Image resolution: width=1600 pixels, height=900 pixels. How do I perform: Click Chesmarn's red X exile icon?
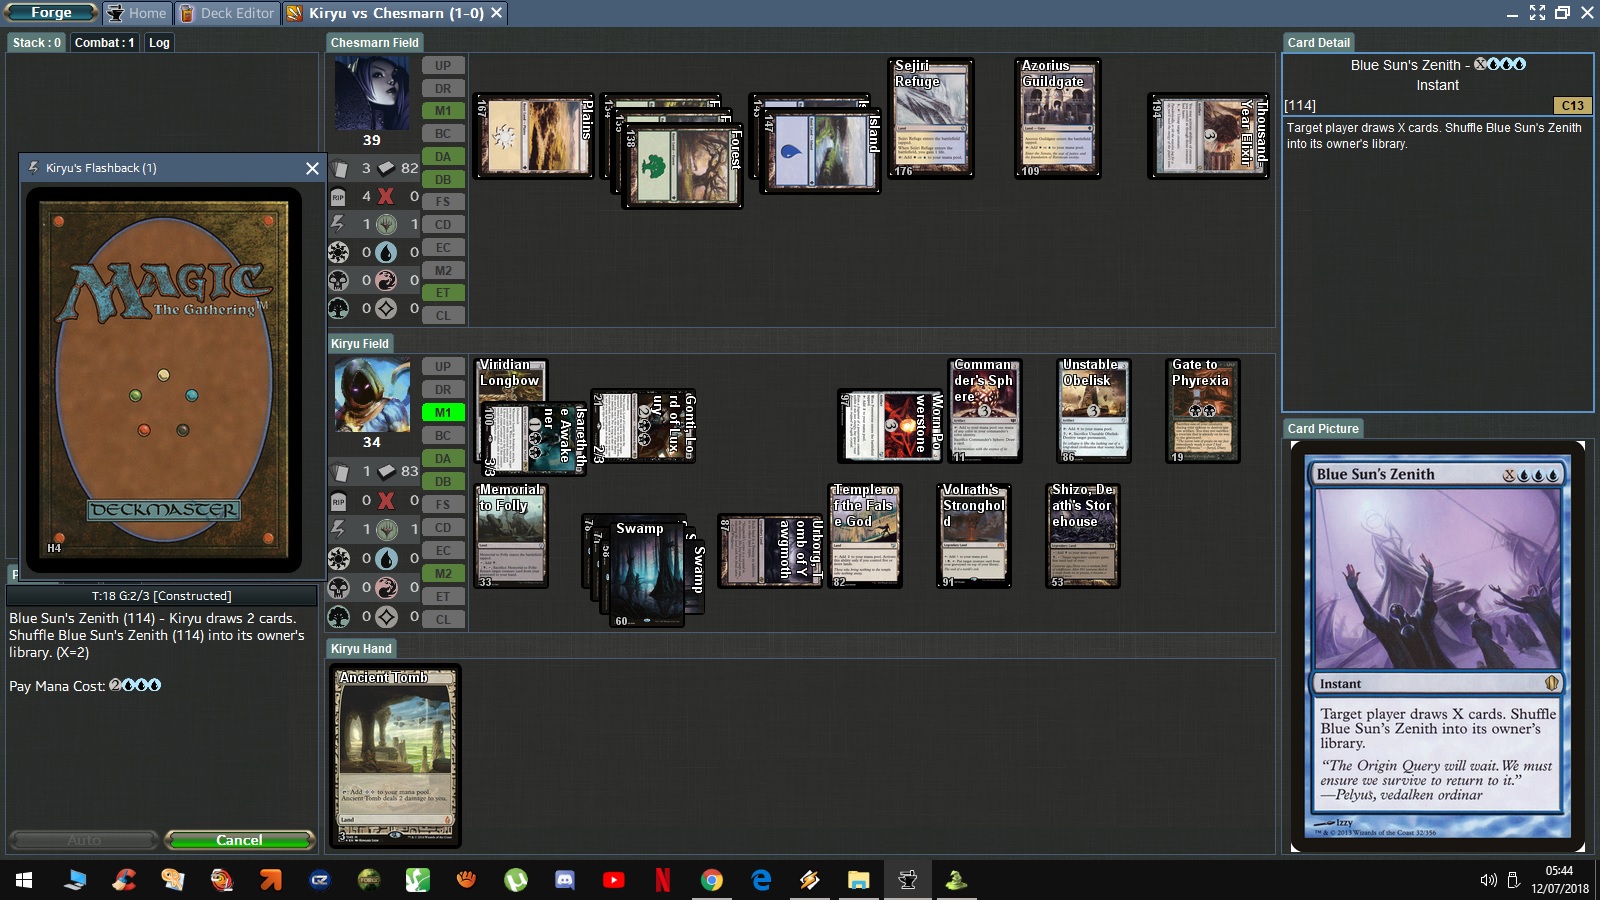click(x=386, y=197)
